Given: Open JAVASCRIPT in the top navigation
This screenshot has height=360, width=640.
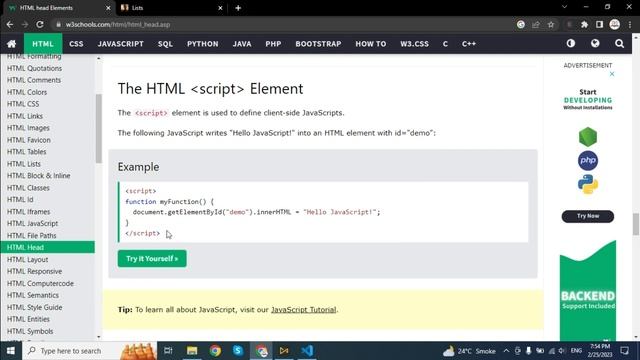Looking at the screenshot, I should point(120,44).
